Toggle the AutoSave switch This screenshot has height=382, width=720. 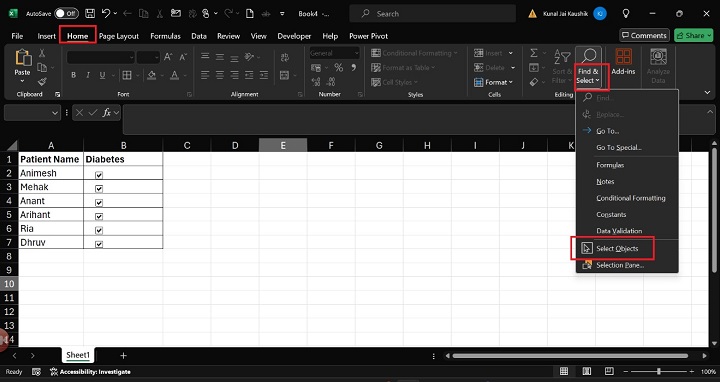(x=66, y=13)
